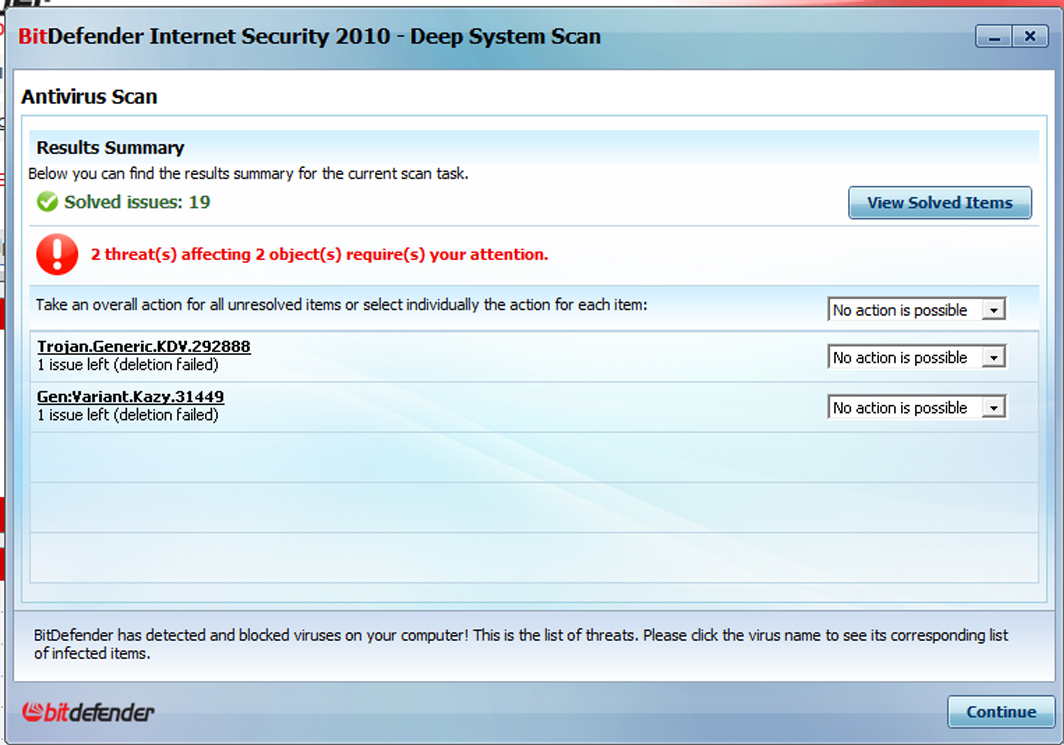Close the Deep System Scan window
The height and width of the screenshot is (745, 1064).
(x=1030, y=36)
